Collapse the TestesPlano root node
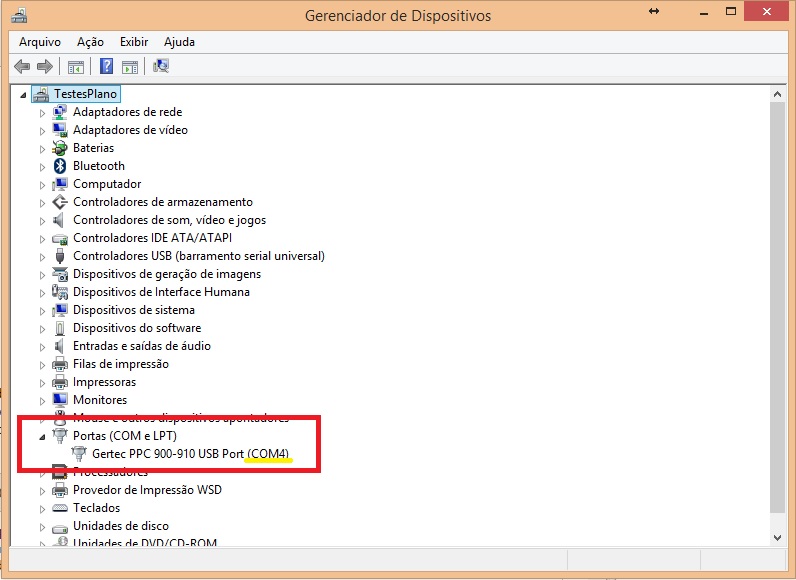Screen dimensions: 796x580 [25, 95]
